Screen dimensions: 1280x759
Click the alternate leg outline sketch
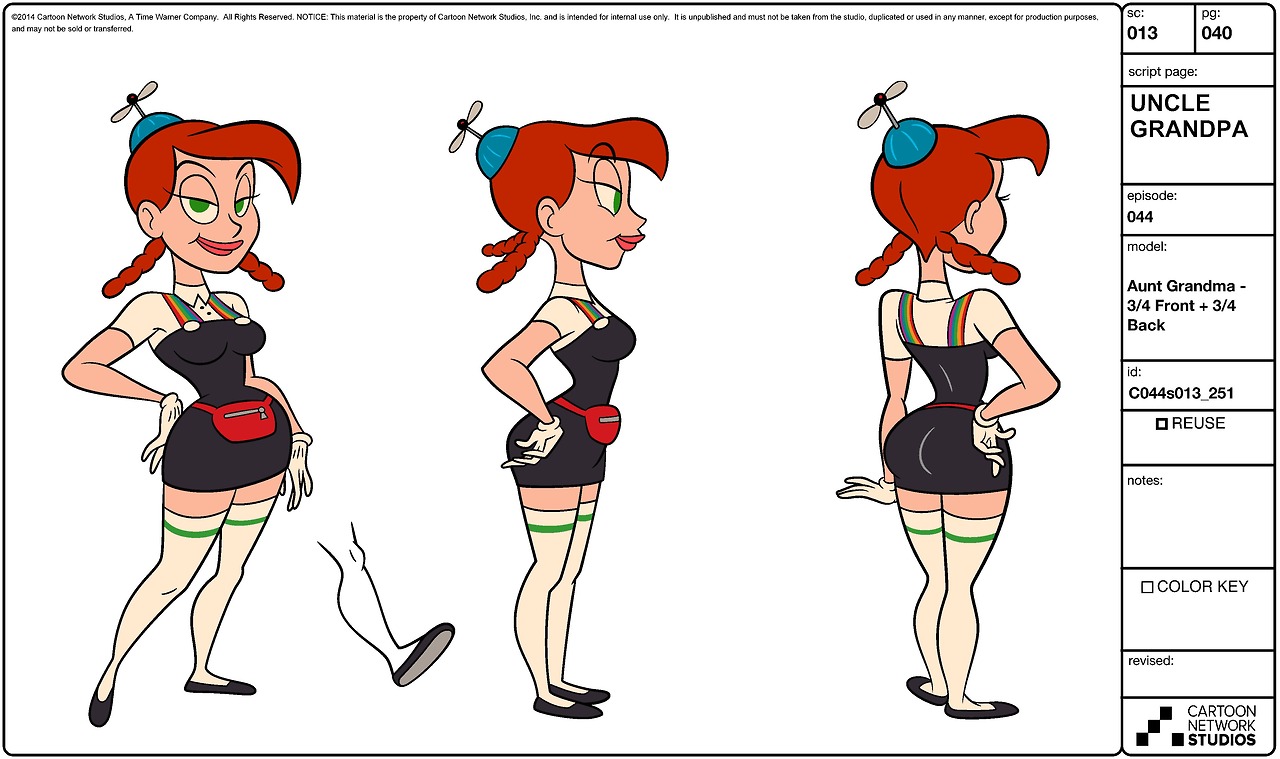tap(388, 603)
